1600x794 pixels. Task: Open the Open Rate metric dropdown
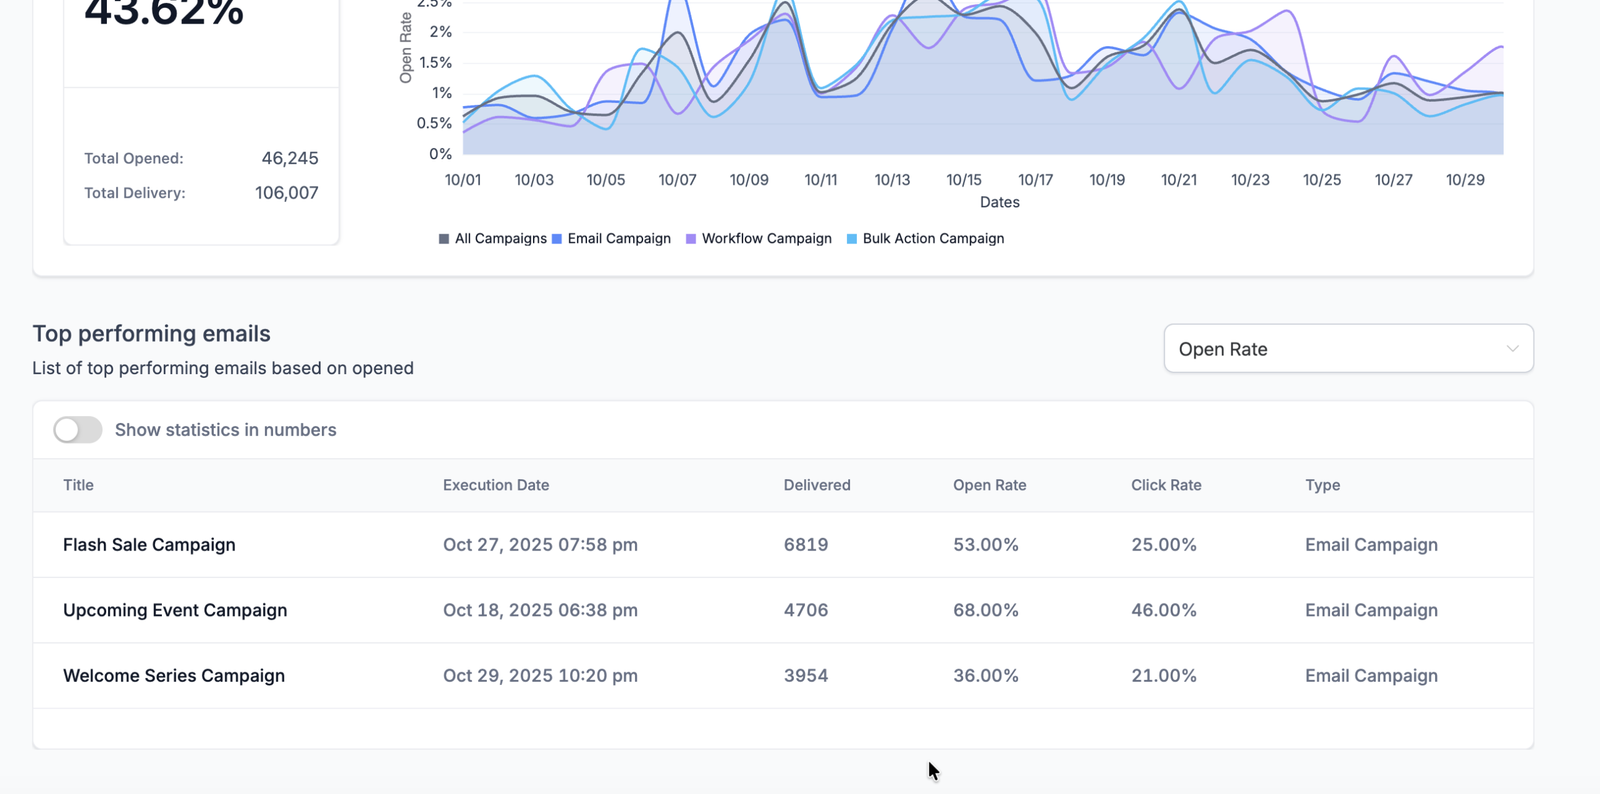pyautogui.click(x=1347, y=349)
